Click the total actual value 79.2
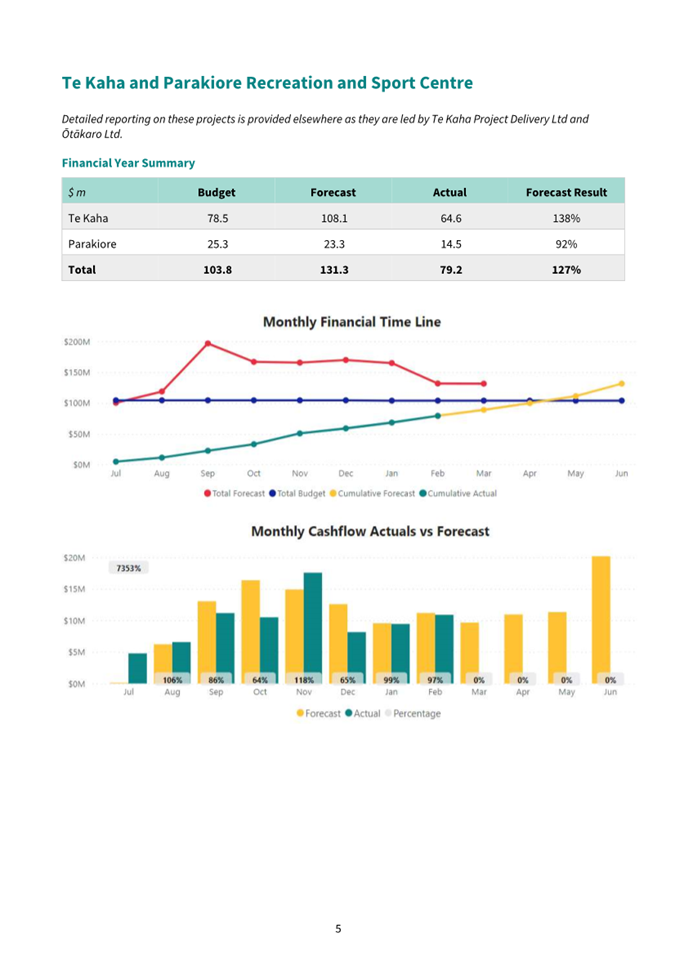 (x=451, y=270)
